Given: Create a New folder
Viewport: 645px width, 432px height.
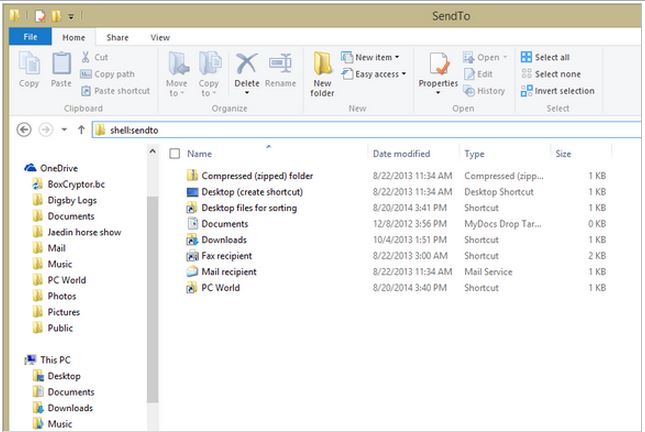Looking at the screenshot, I should [322, 74].
